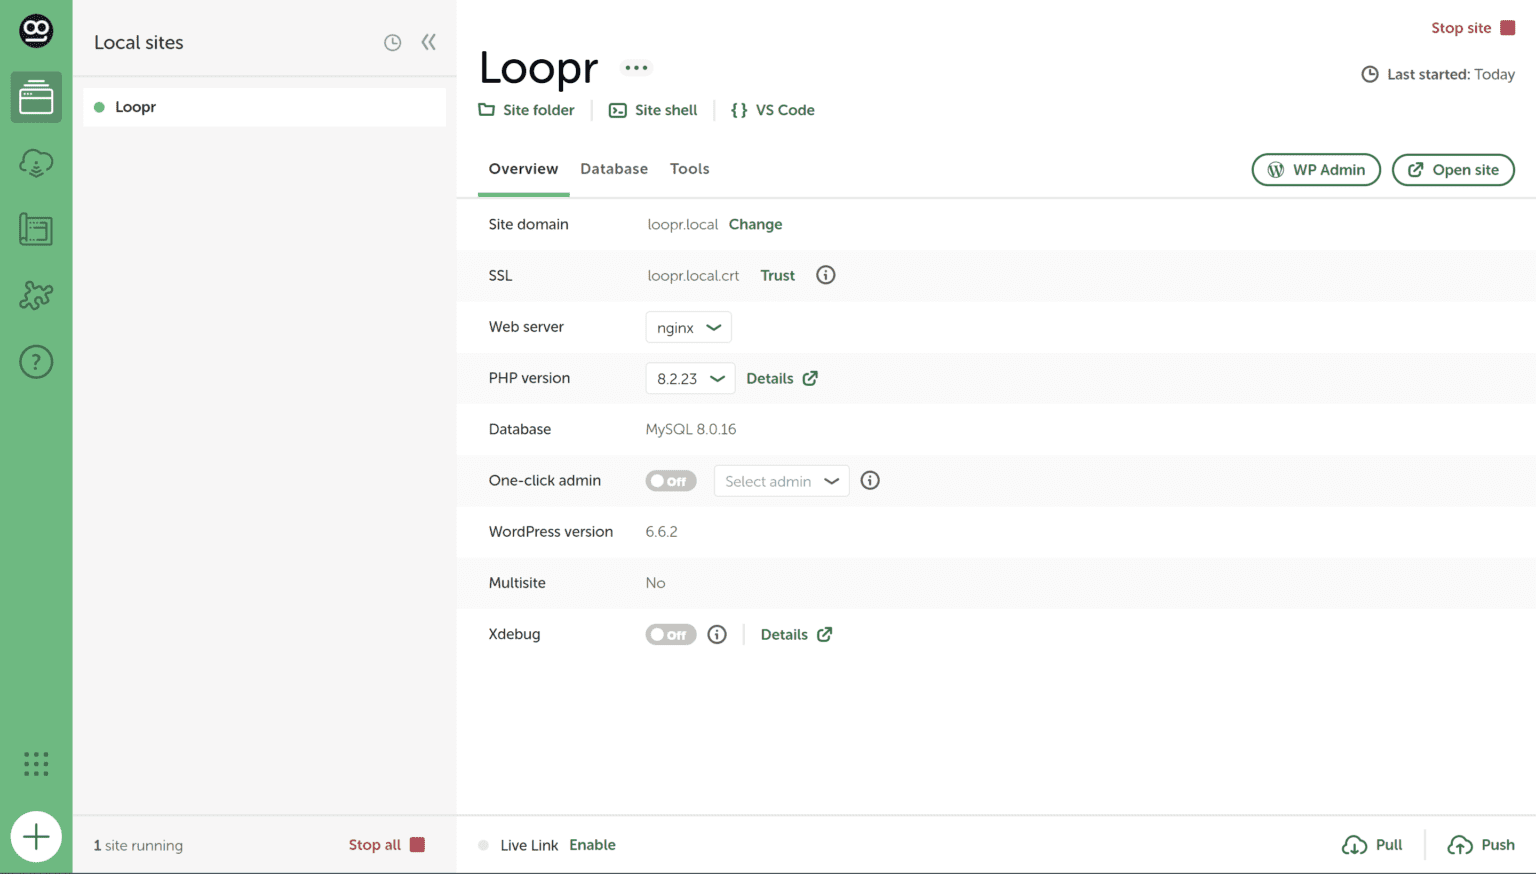Screen dimensions: 1536x874
Task: Open the Web server dropdown showing nginx
Action: pos(688,327)
